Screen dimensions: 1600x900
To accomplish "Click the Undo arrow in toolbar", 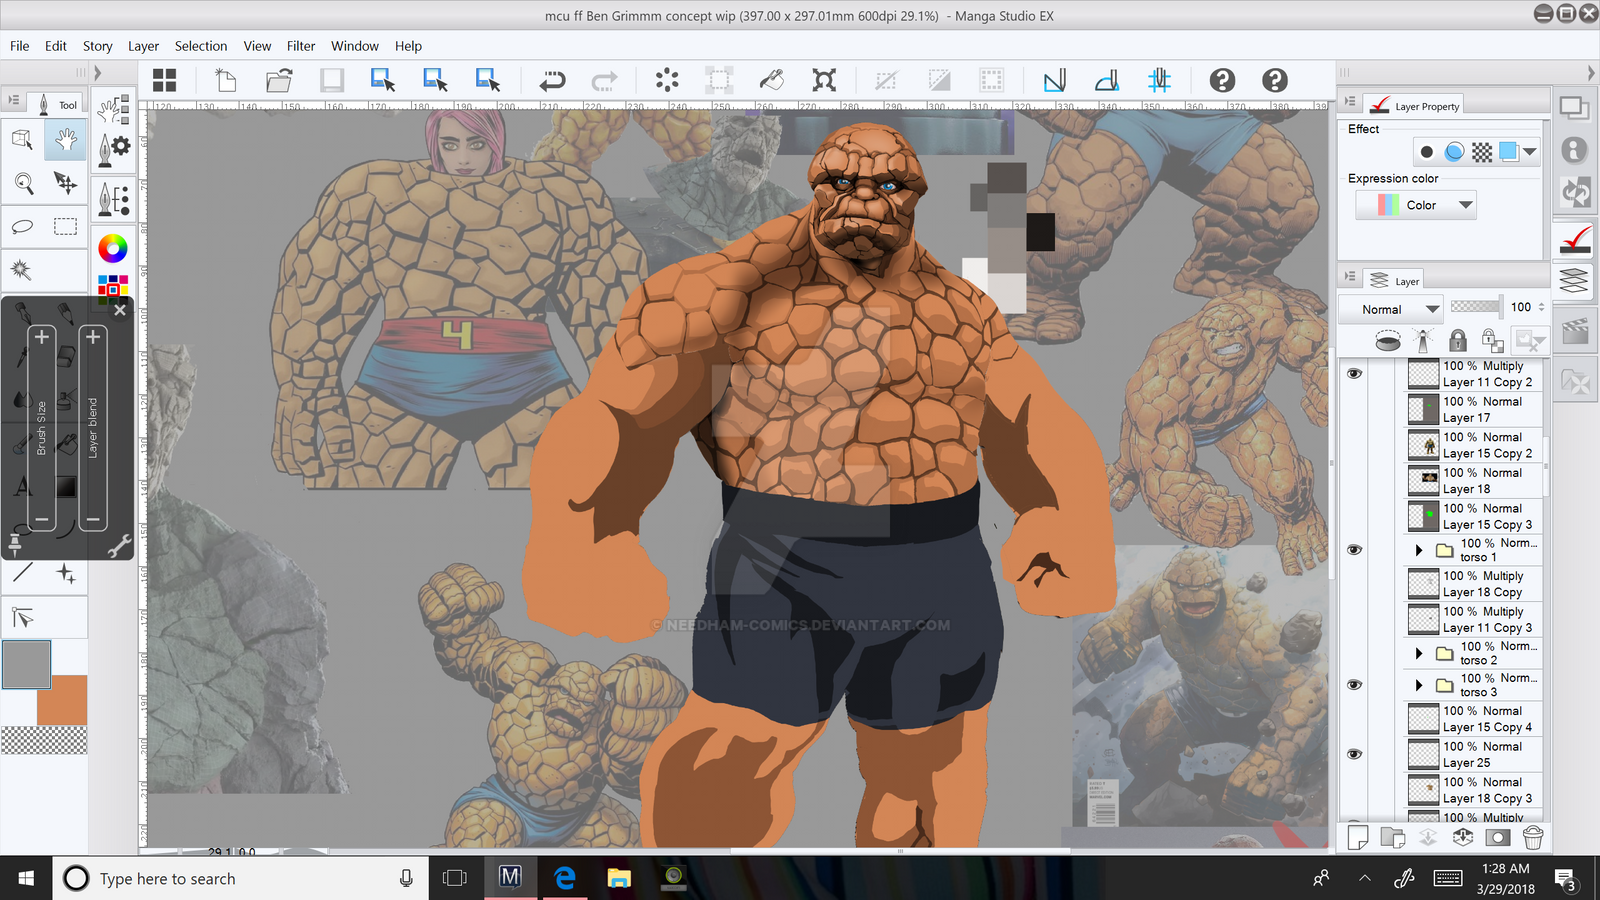I will tap(552, 80).
